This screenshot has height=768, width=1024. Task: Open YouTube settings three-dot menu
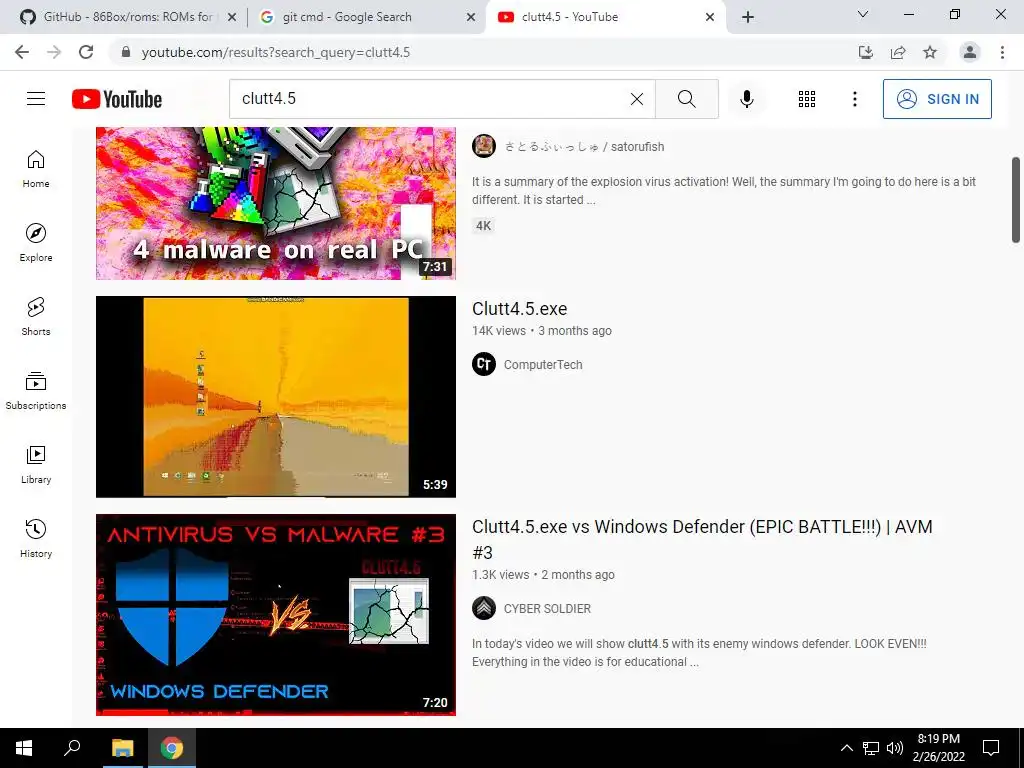855,99
